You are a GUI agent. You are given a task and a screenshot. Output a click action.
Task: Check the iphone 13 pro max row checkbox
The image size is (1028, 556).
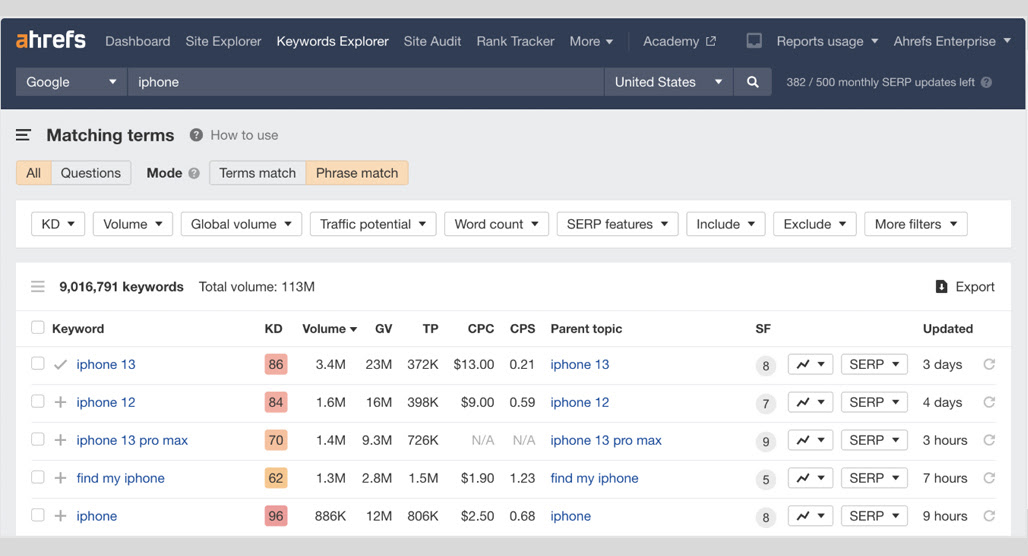click(37, 439)
